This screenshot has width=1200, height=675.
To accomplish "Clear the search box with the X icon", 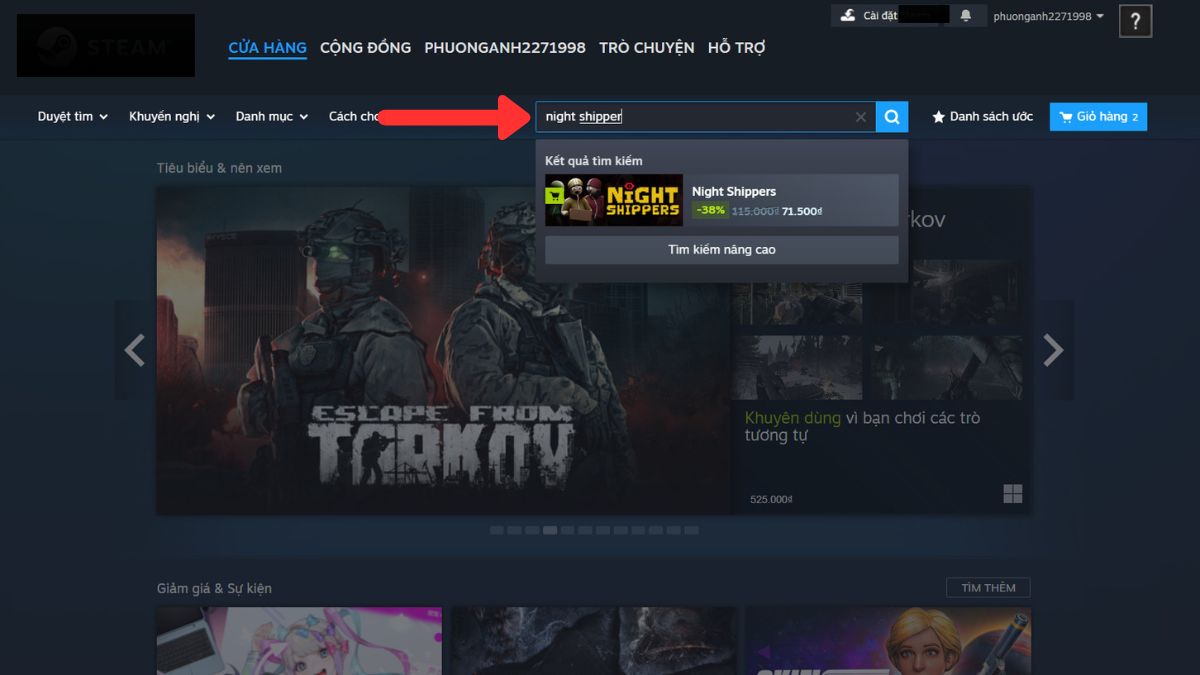I will (x=861, y=116).
